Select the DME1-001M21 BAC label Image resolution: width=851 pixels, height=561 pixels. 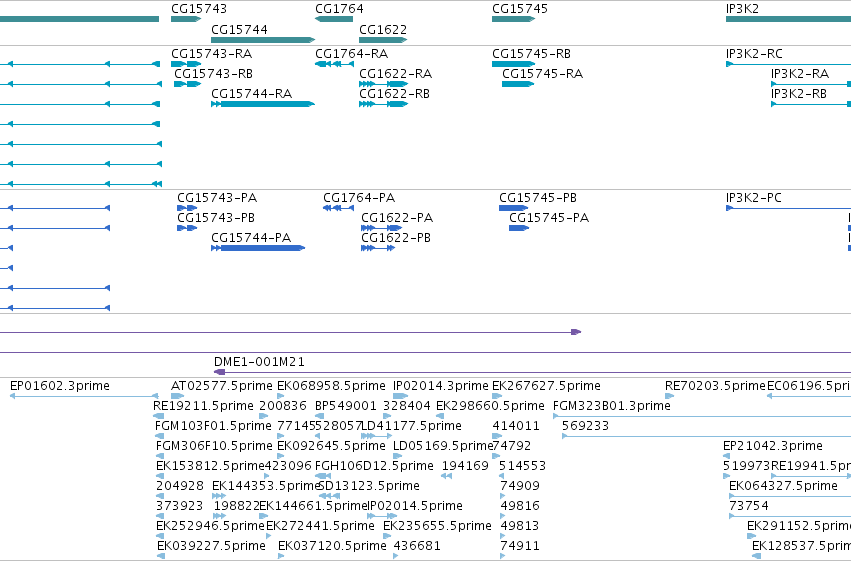(x=259, y=361)
